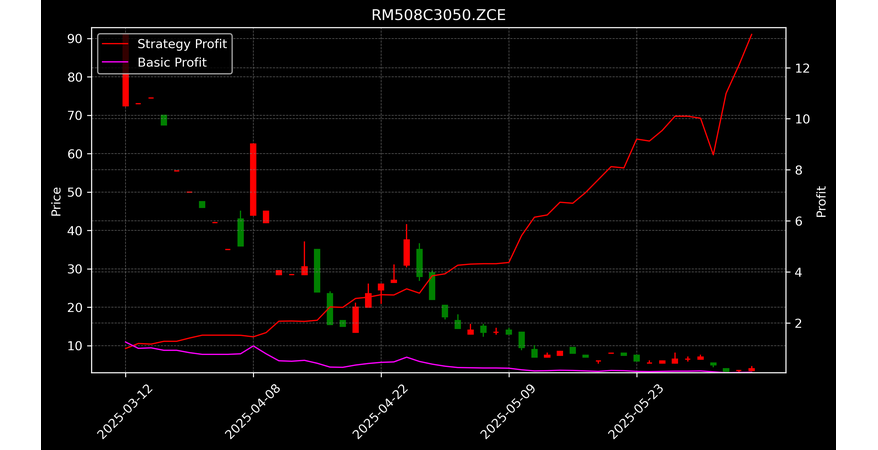Click the tall red candlestick at 2025-04-08
The height and width of the screenshot is (450, 878).
(x=253, y=180)
